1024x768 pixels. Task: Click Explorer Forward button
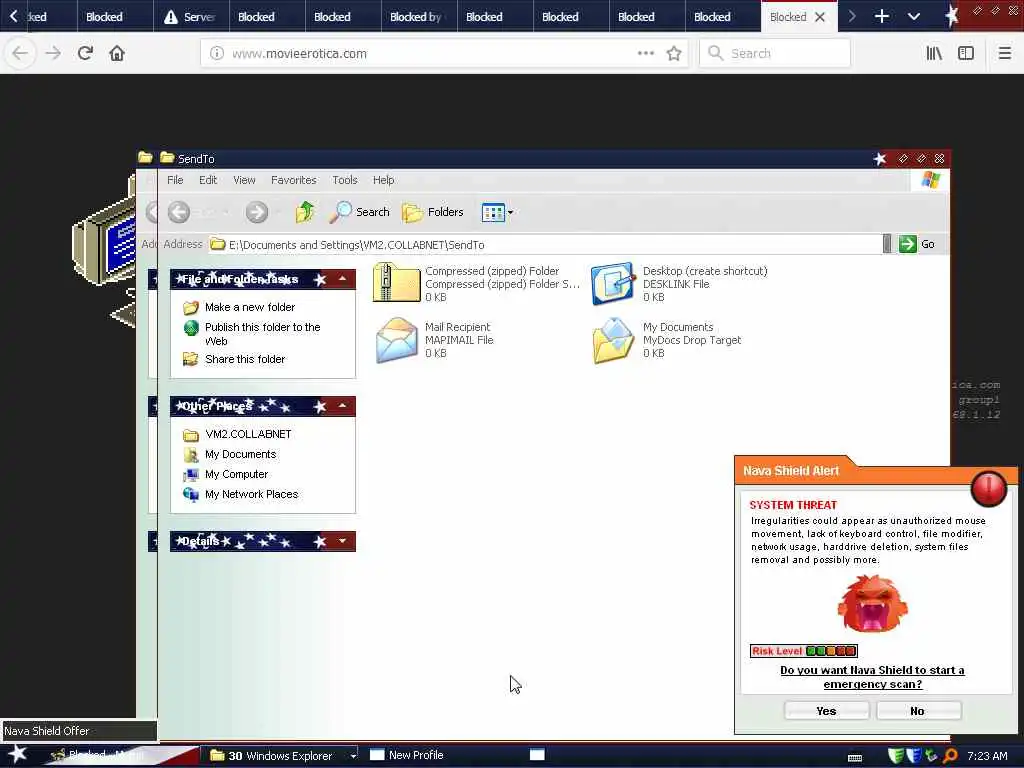click(257, 212)
